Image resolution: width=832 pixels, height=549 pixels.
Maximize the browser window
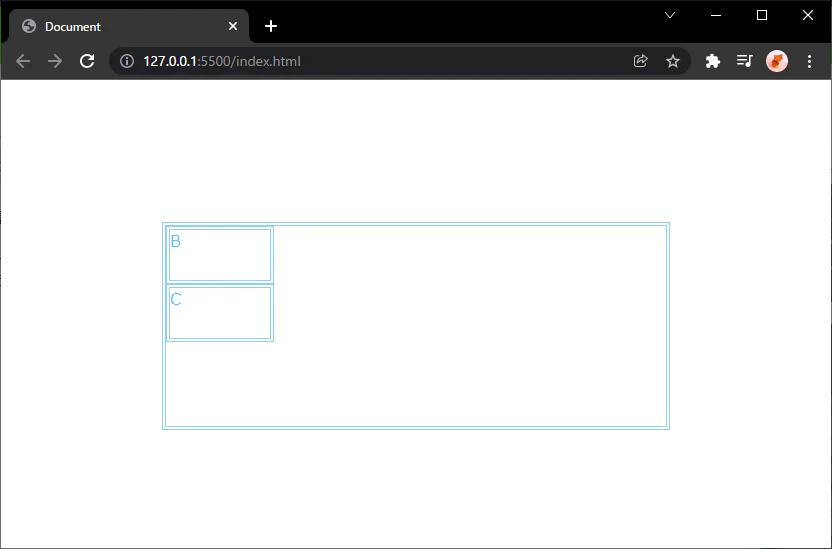[x=762, y=15]
